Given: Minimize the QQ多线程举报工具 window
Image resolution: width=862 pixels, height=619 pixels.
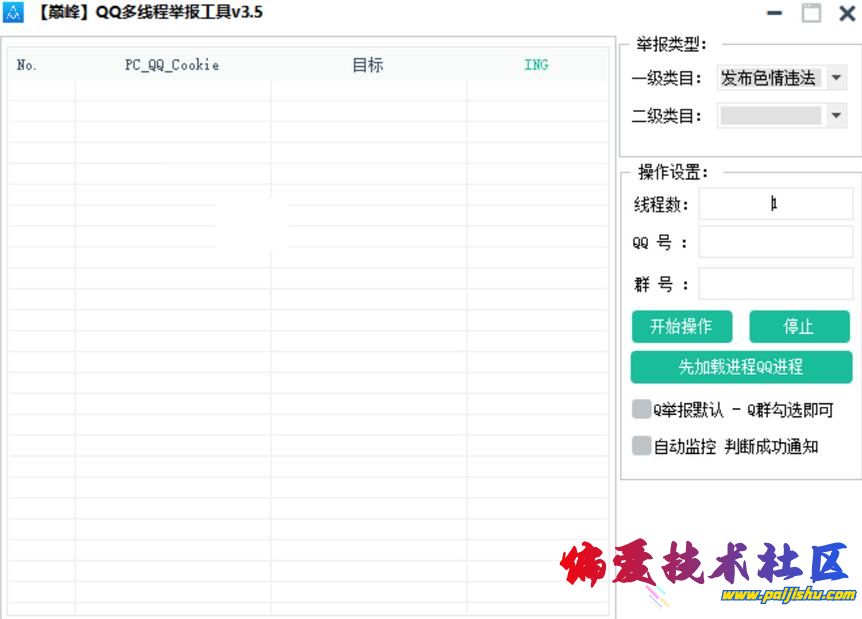Looking at the screenshot, I should click(x=773, y=13).
